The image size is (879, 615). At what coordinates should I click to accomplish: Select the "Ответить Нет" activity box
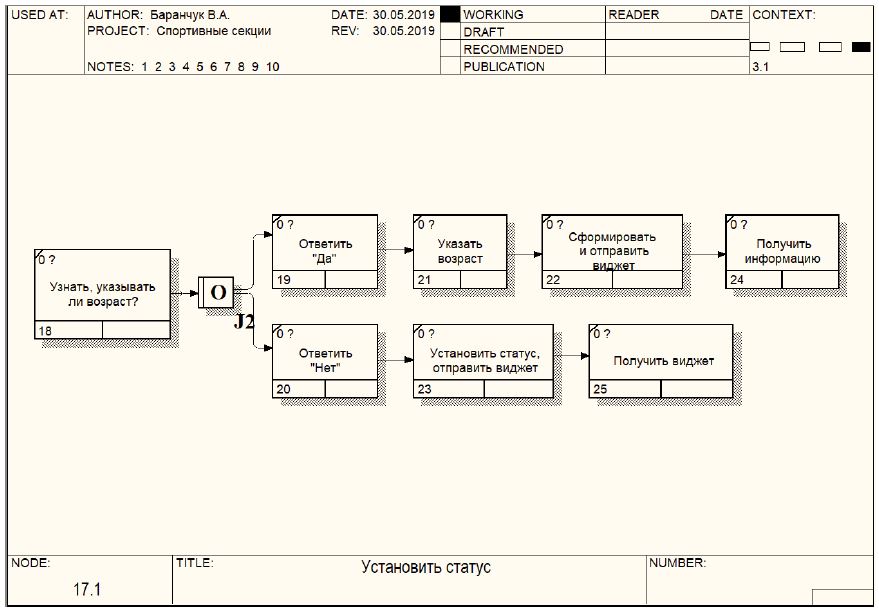325,360
